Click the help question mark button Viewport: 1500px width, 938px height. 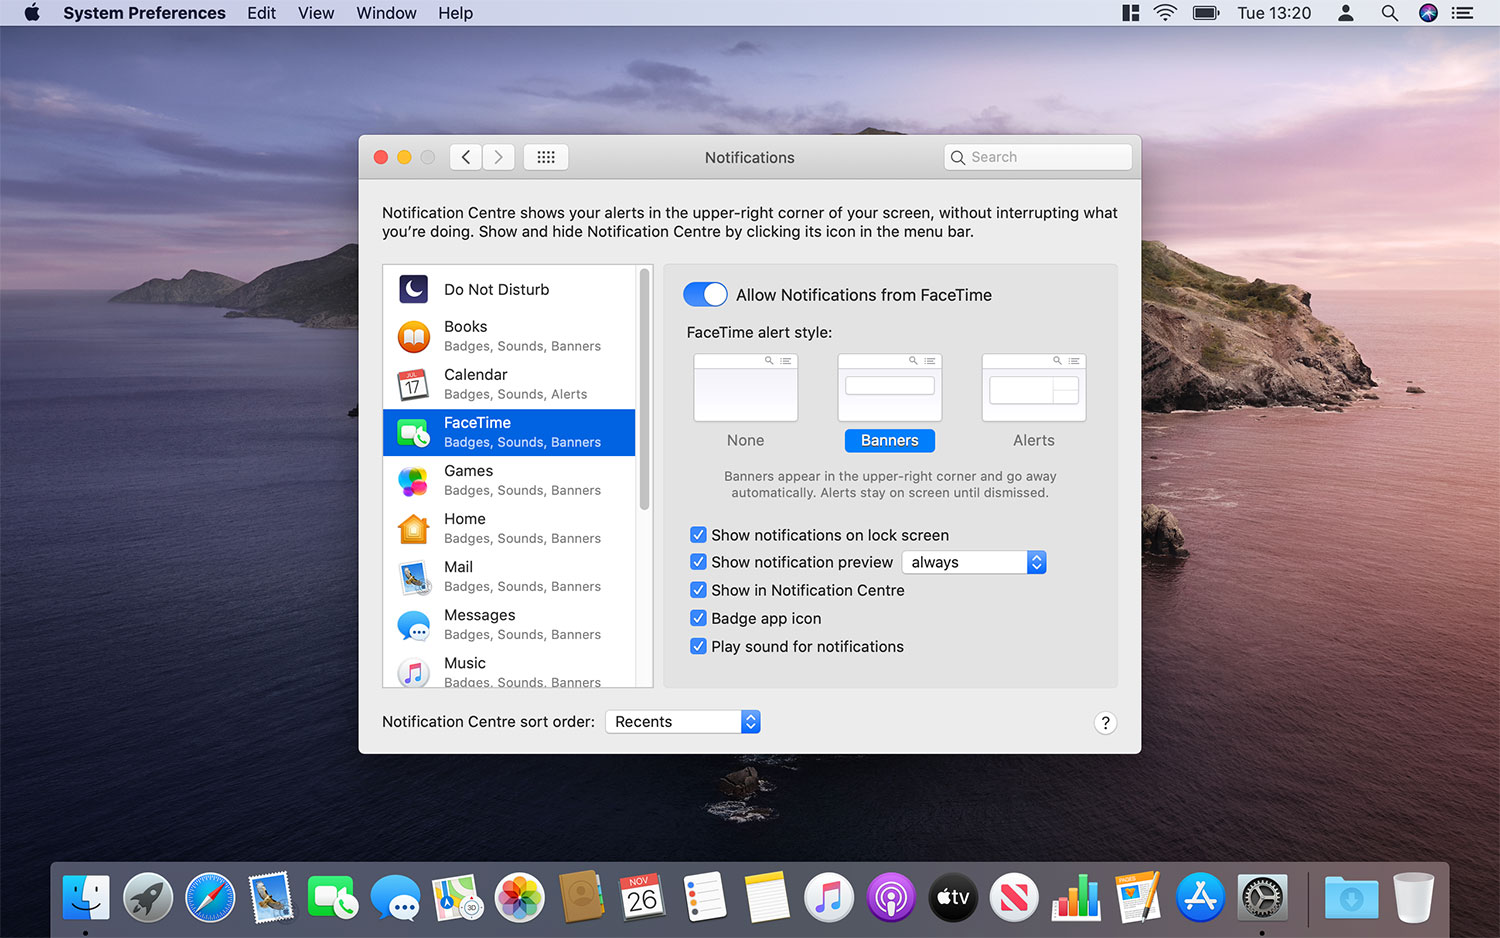[x=1105, y=722]
